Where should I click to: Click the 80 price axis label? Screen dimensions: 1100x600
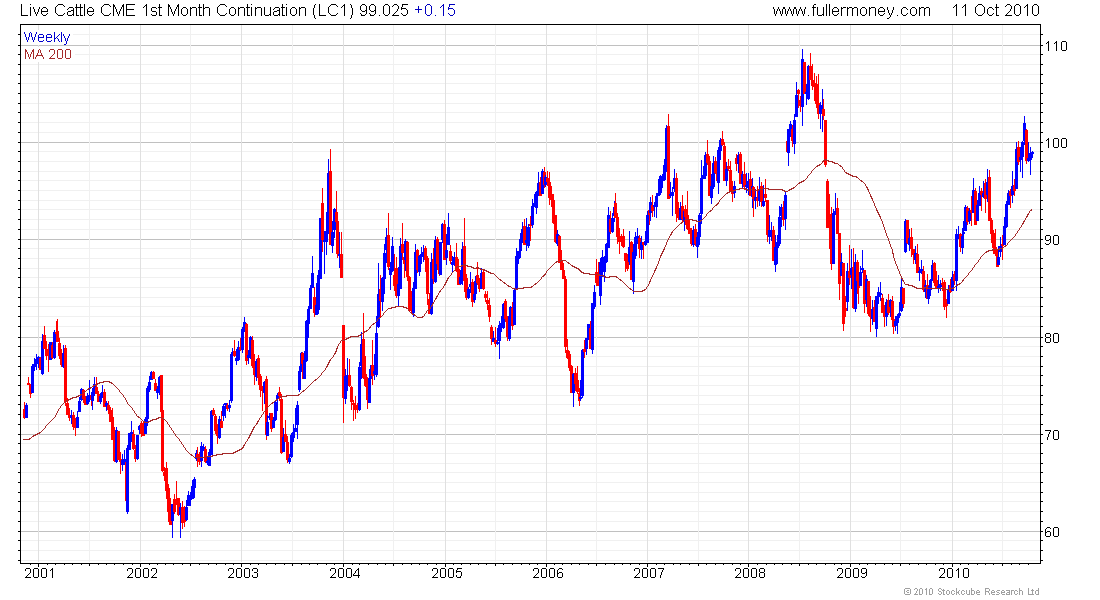pos(1052,338)
